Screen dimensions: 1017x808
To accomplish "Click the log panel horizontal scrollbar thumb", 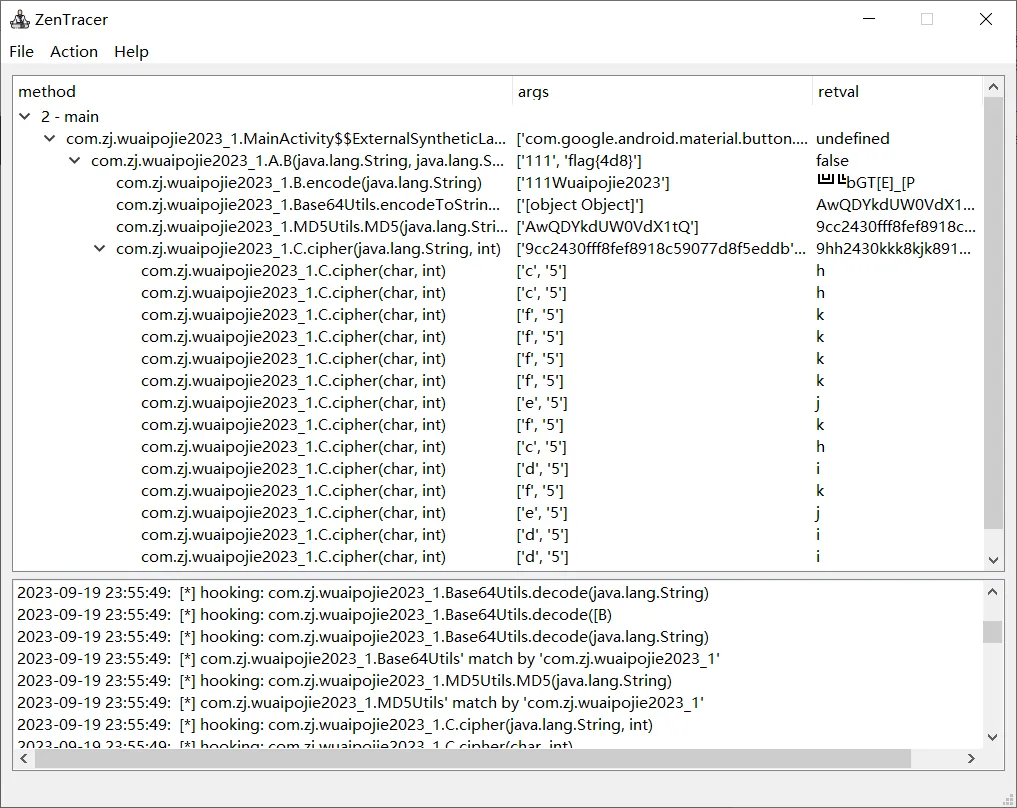I will (473, 759).
